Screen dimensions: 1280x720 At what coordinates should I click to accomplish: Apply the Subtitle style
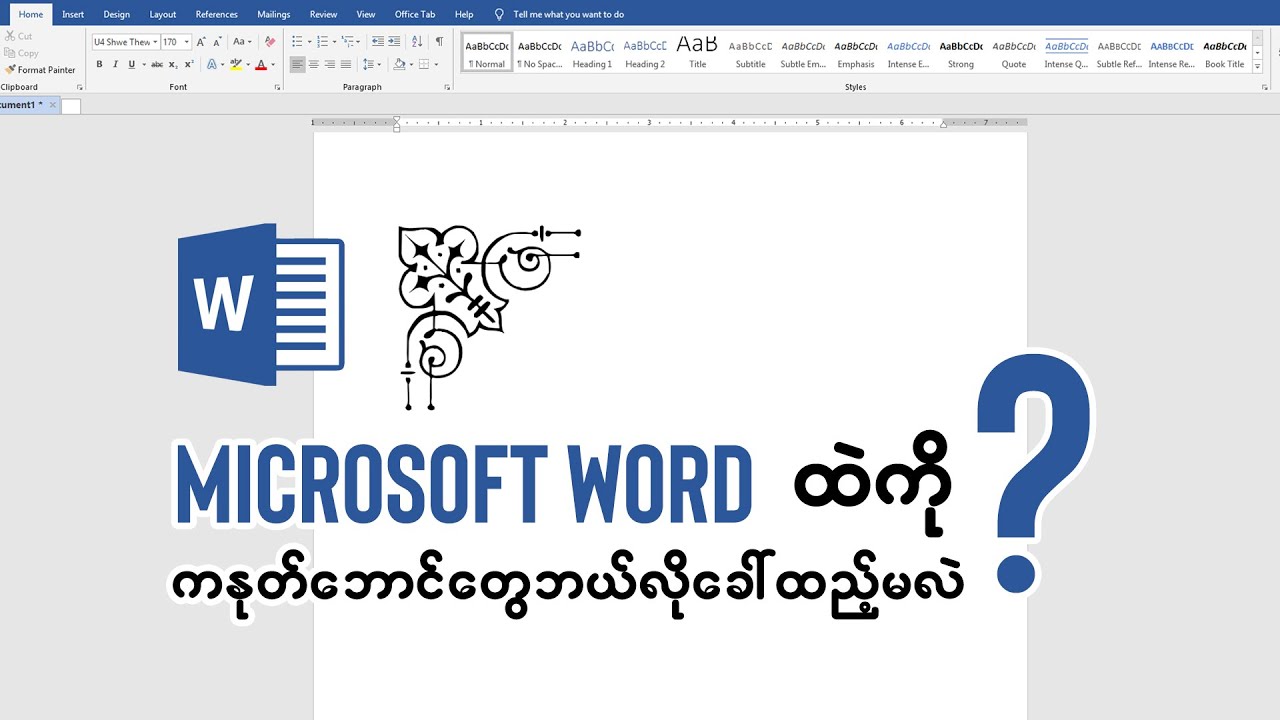coord(750,53)
